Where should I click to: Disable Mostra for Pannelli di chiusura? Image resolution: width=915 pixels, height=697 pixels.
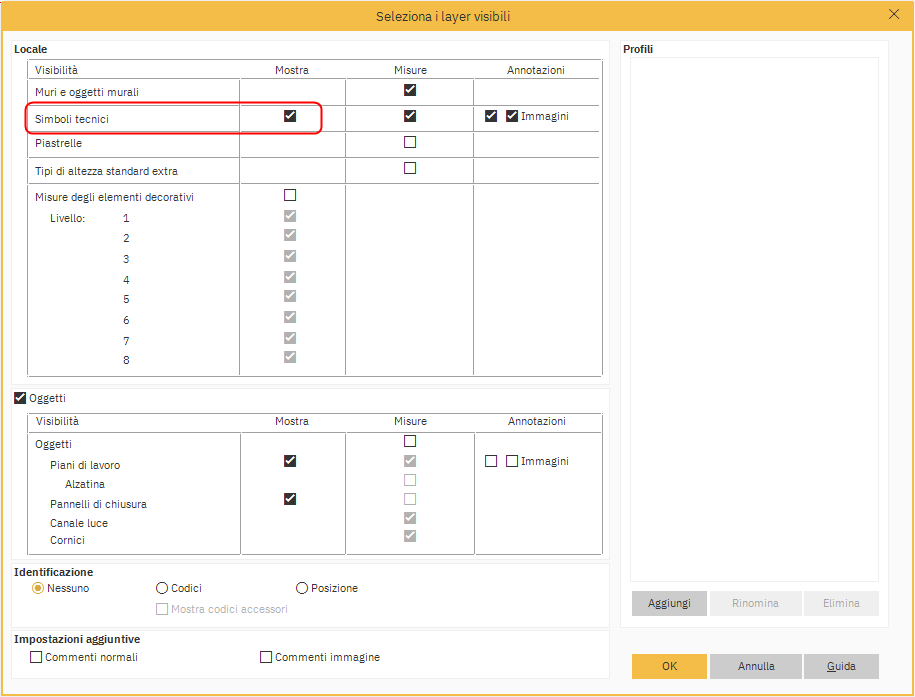(290, 499)
